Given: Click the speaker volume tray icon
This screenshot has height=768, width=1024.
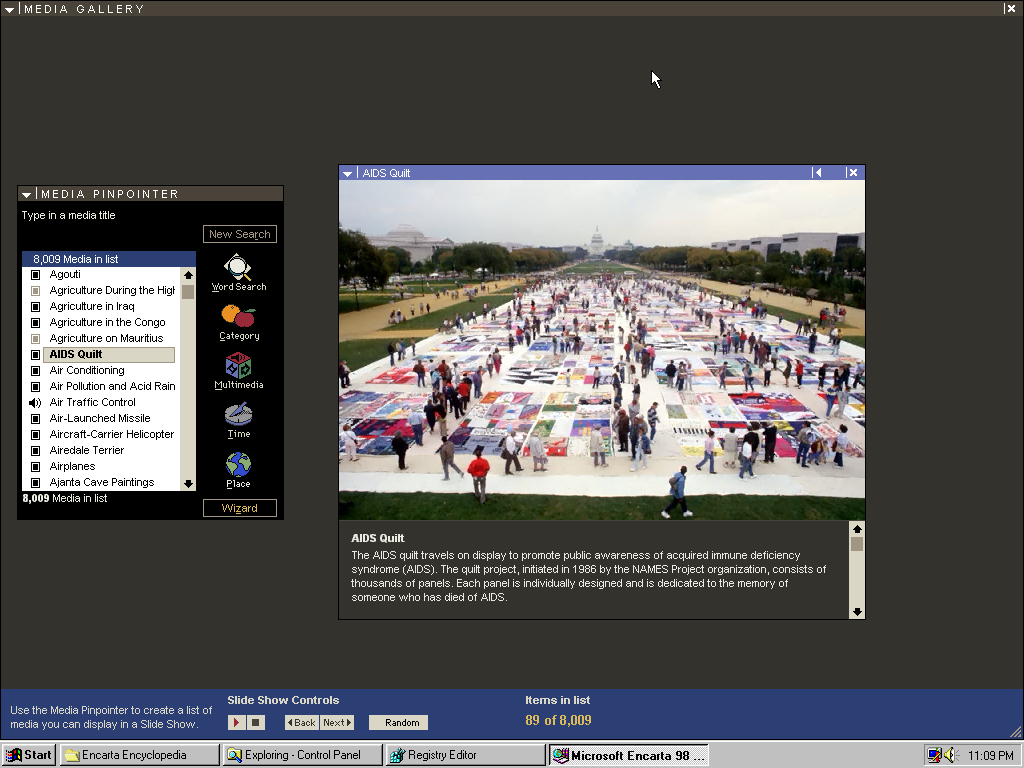Looking at the screenshot, I should pyautogui.click(x=949, y=755).
